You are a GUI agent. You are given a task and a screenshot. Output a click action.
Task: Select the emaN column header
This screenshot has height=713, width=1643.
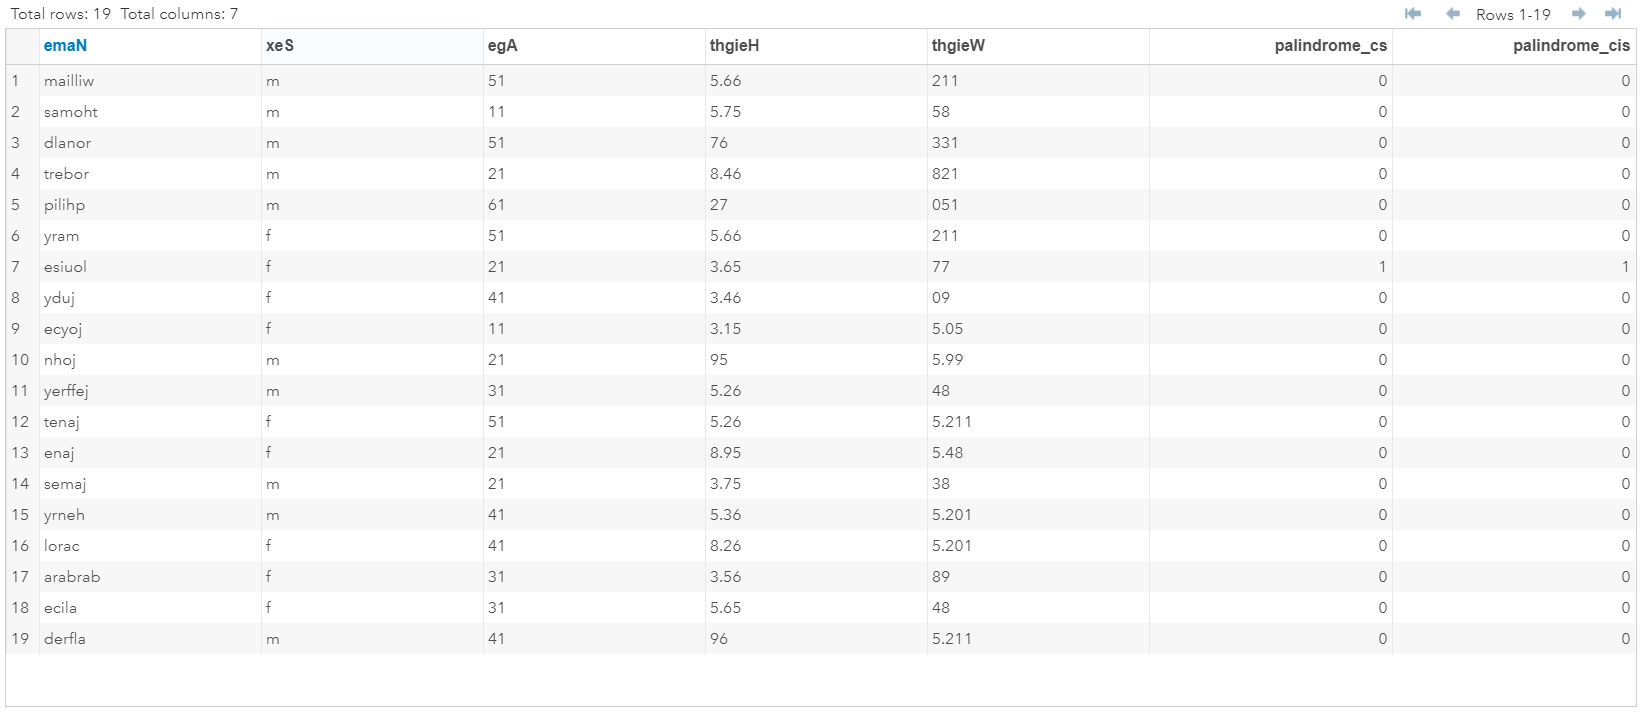tap(66, 46)
